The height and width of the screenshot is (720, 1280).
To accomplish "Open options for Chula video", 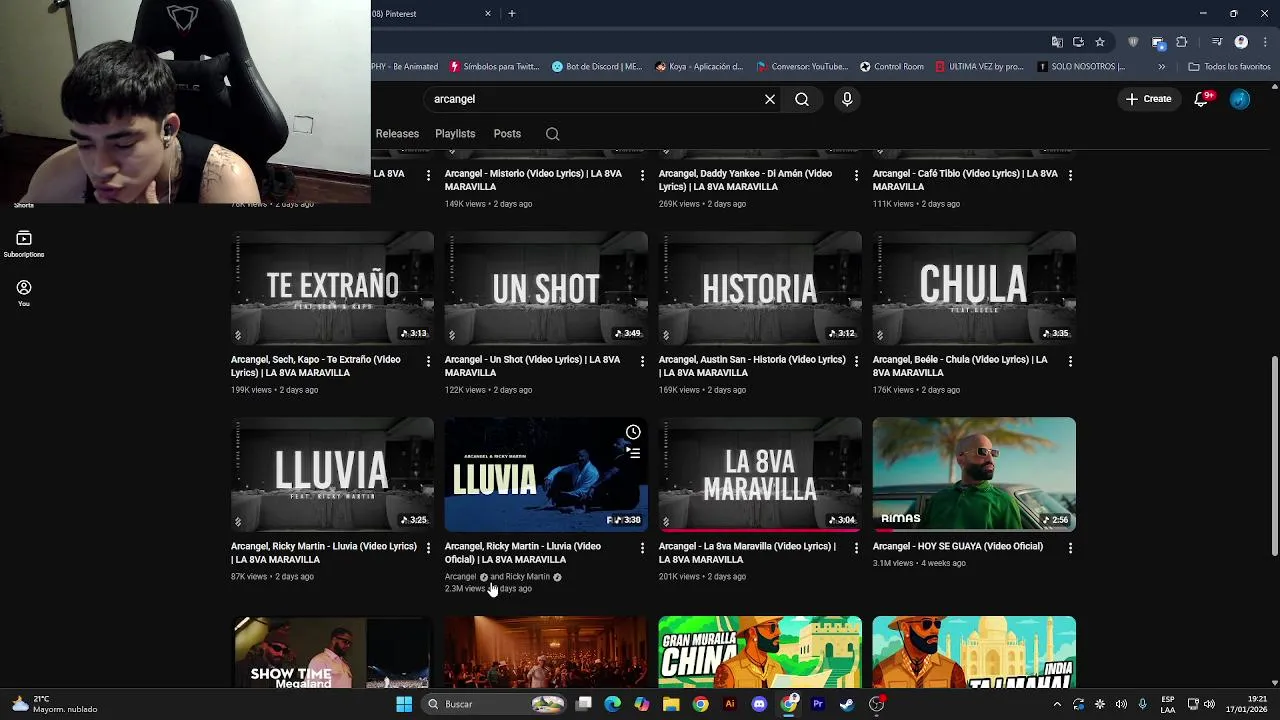I will pos(1070,361).
